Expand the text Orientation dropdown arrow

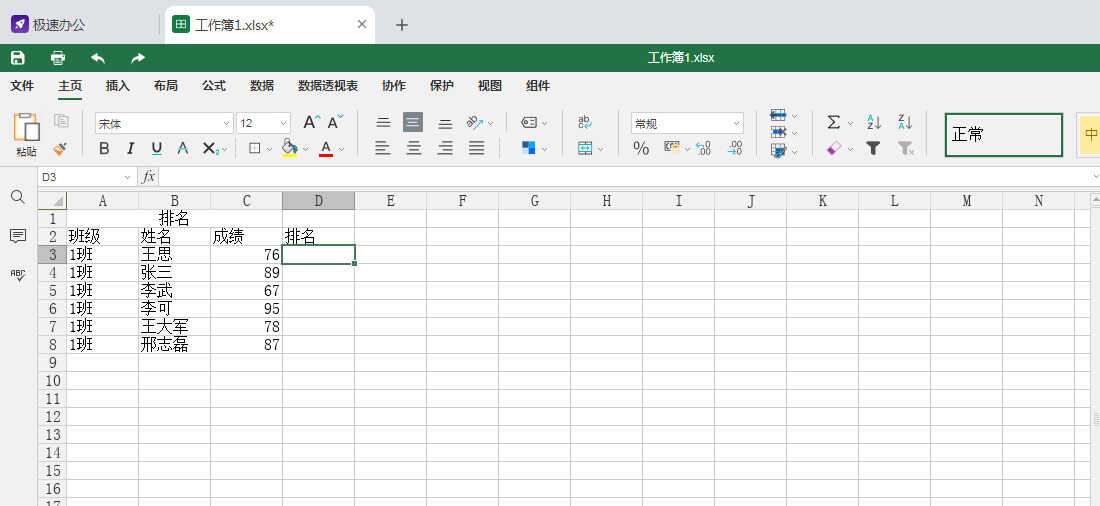pos(490,124)
